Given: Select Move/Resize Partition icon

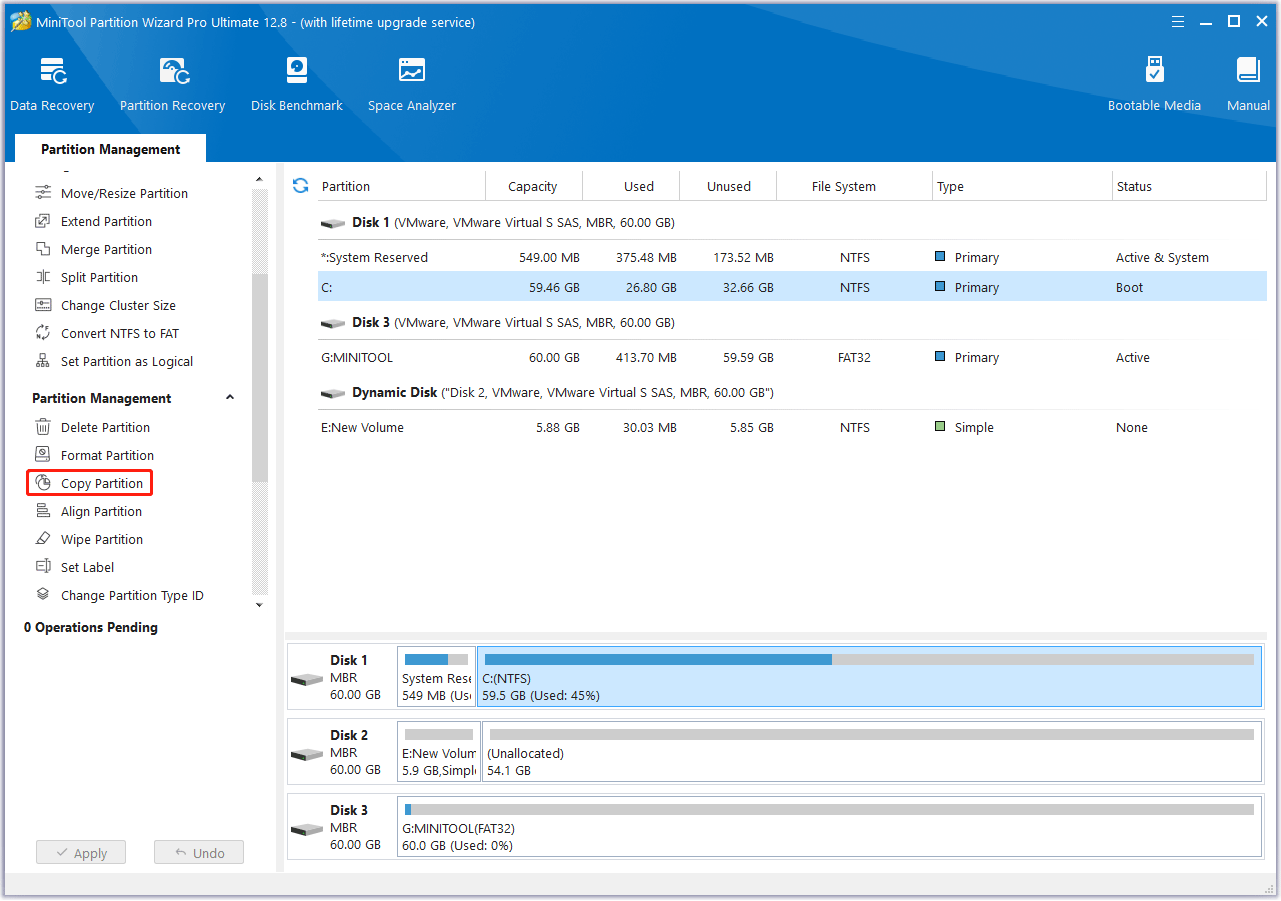Looking at the screenshot, I should (x=43, y=193).
